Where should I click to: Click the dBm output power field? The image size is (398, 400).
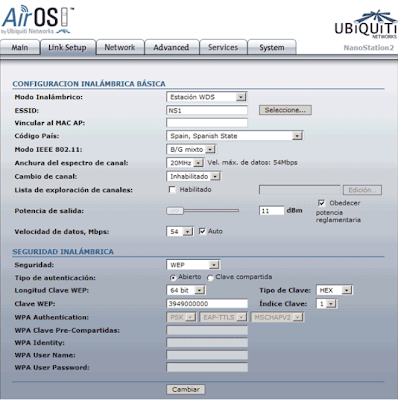(x=271, y=211)
